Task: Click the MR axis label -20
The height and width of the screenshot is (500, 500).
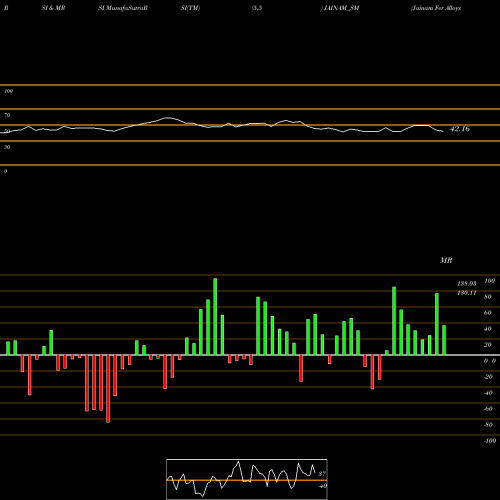Action: coord(488,377)
